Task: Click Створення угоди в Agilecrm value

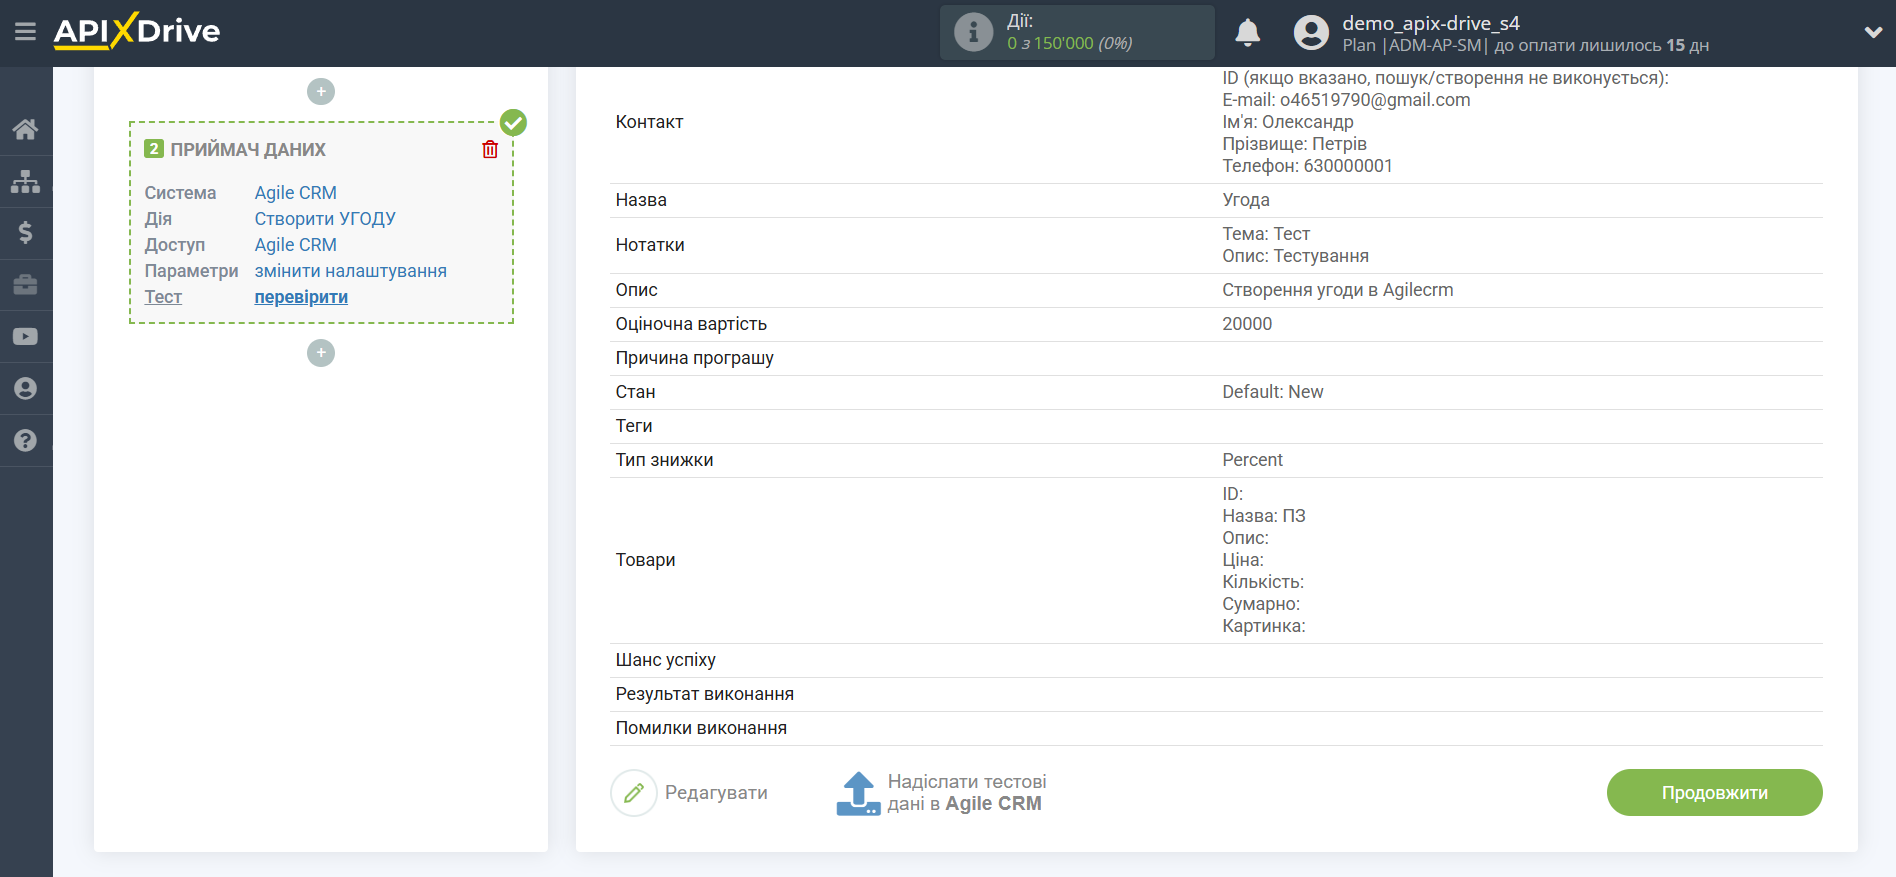Action: 1337,290
